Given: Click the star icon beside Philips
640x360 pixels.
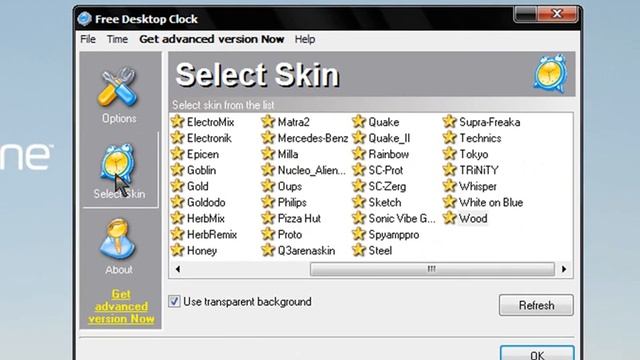Looking at the screenshot, I should (268, 202).
